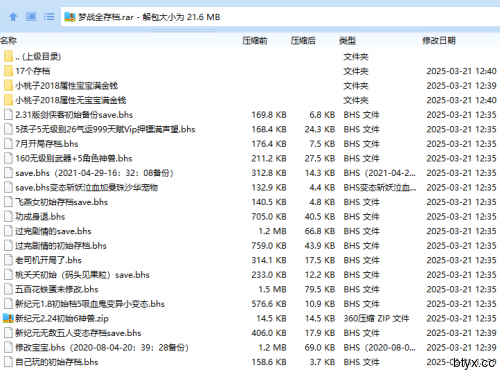The height and width of the screenshot is (372, 500).
Task: Click the folder icon of 17个存档
Action: (8, 71)
